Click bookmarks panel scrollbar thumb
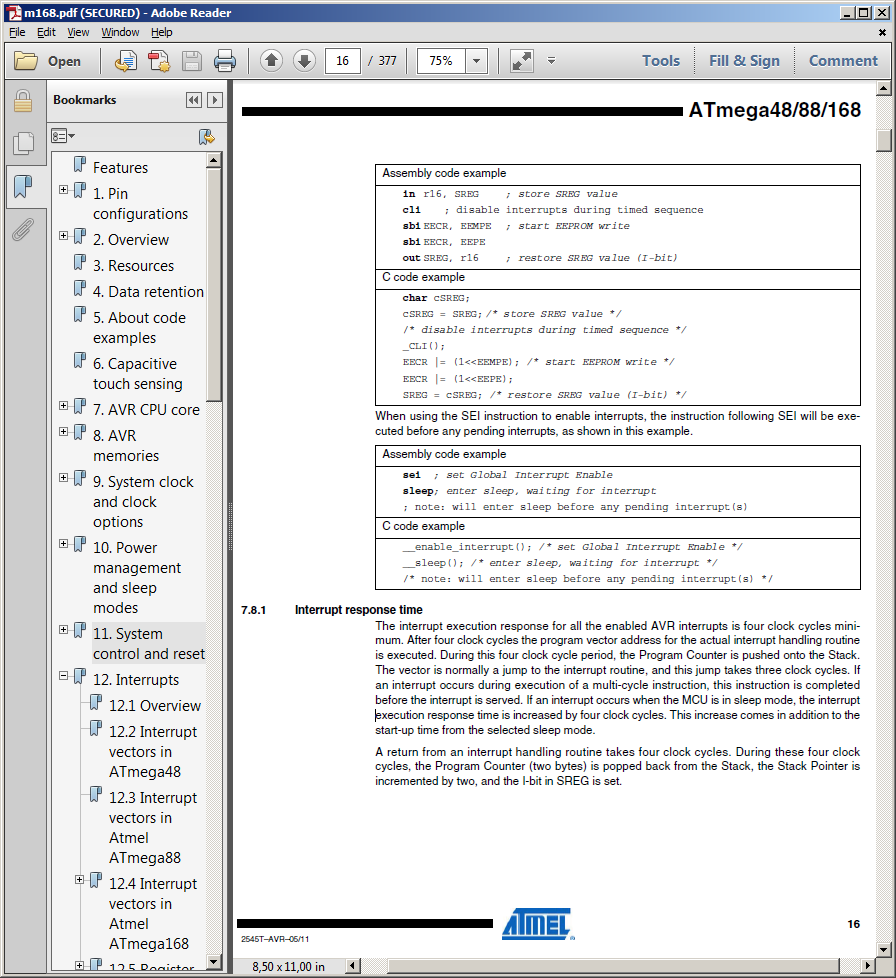This screenshot has width=896, height=978. point(214,285)
